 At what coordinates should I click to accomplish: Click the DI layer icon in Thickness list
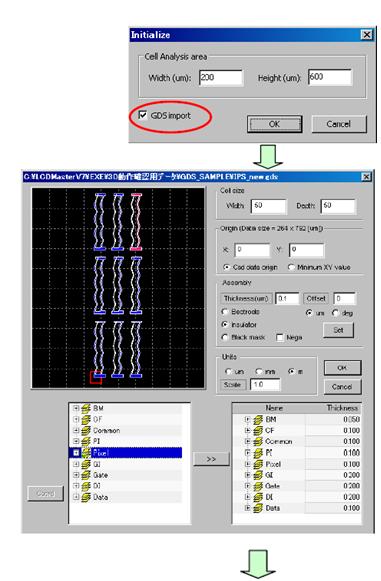258,497
